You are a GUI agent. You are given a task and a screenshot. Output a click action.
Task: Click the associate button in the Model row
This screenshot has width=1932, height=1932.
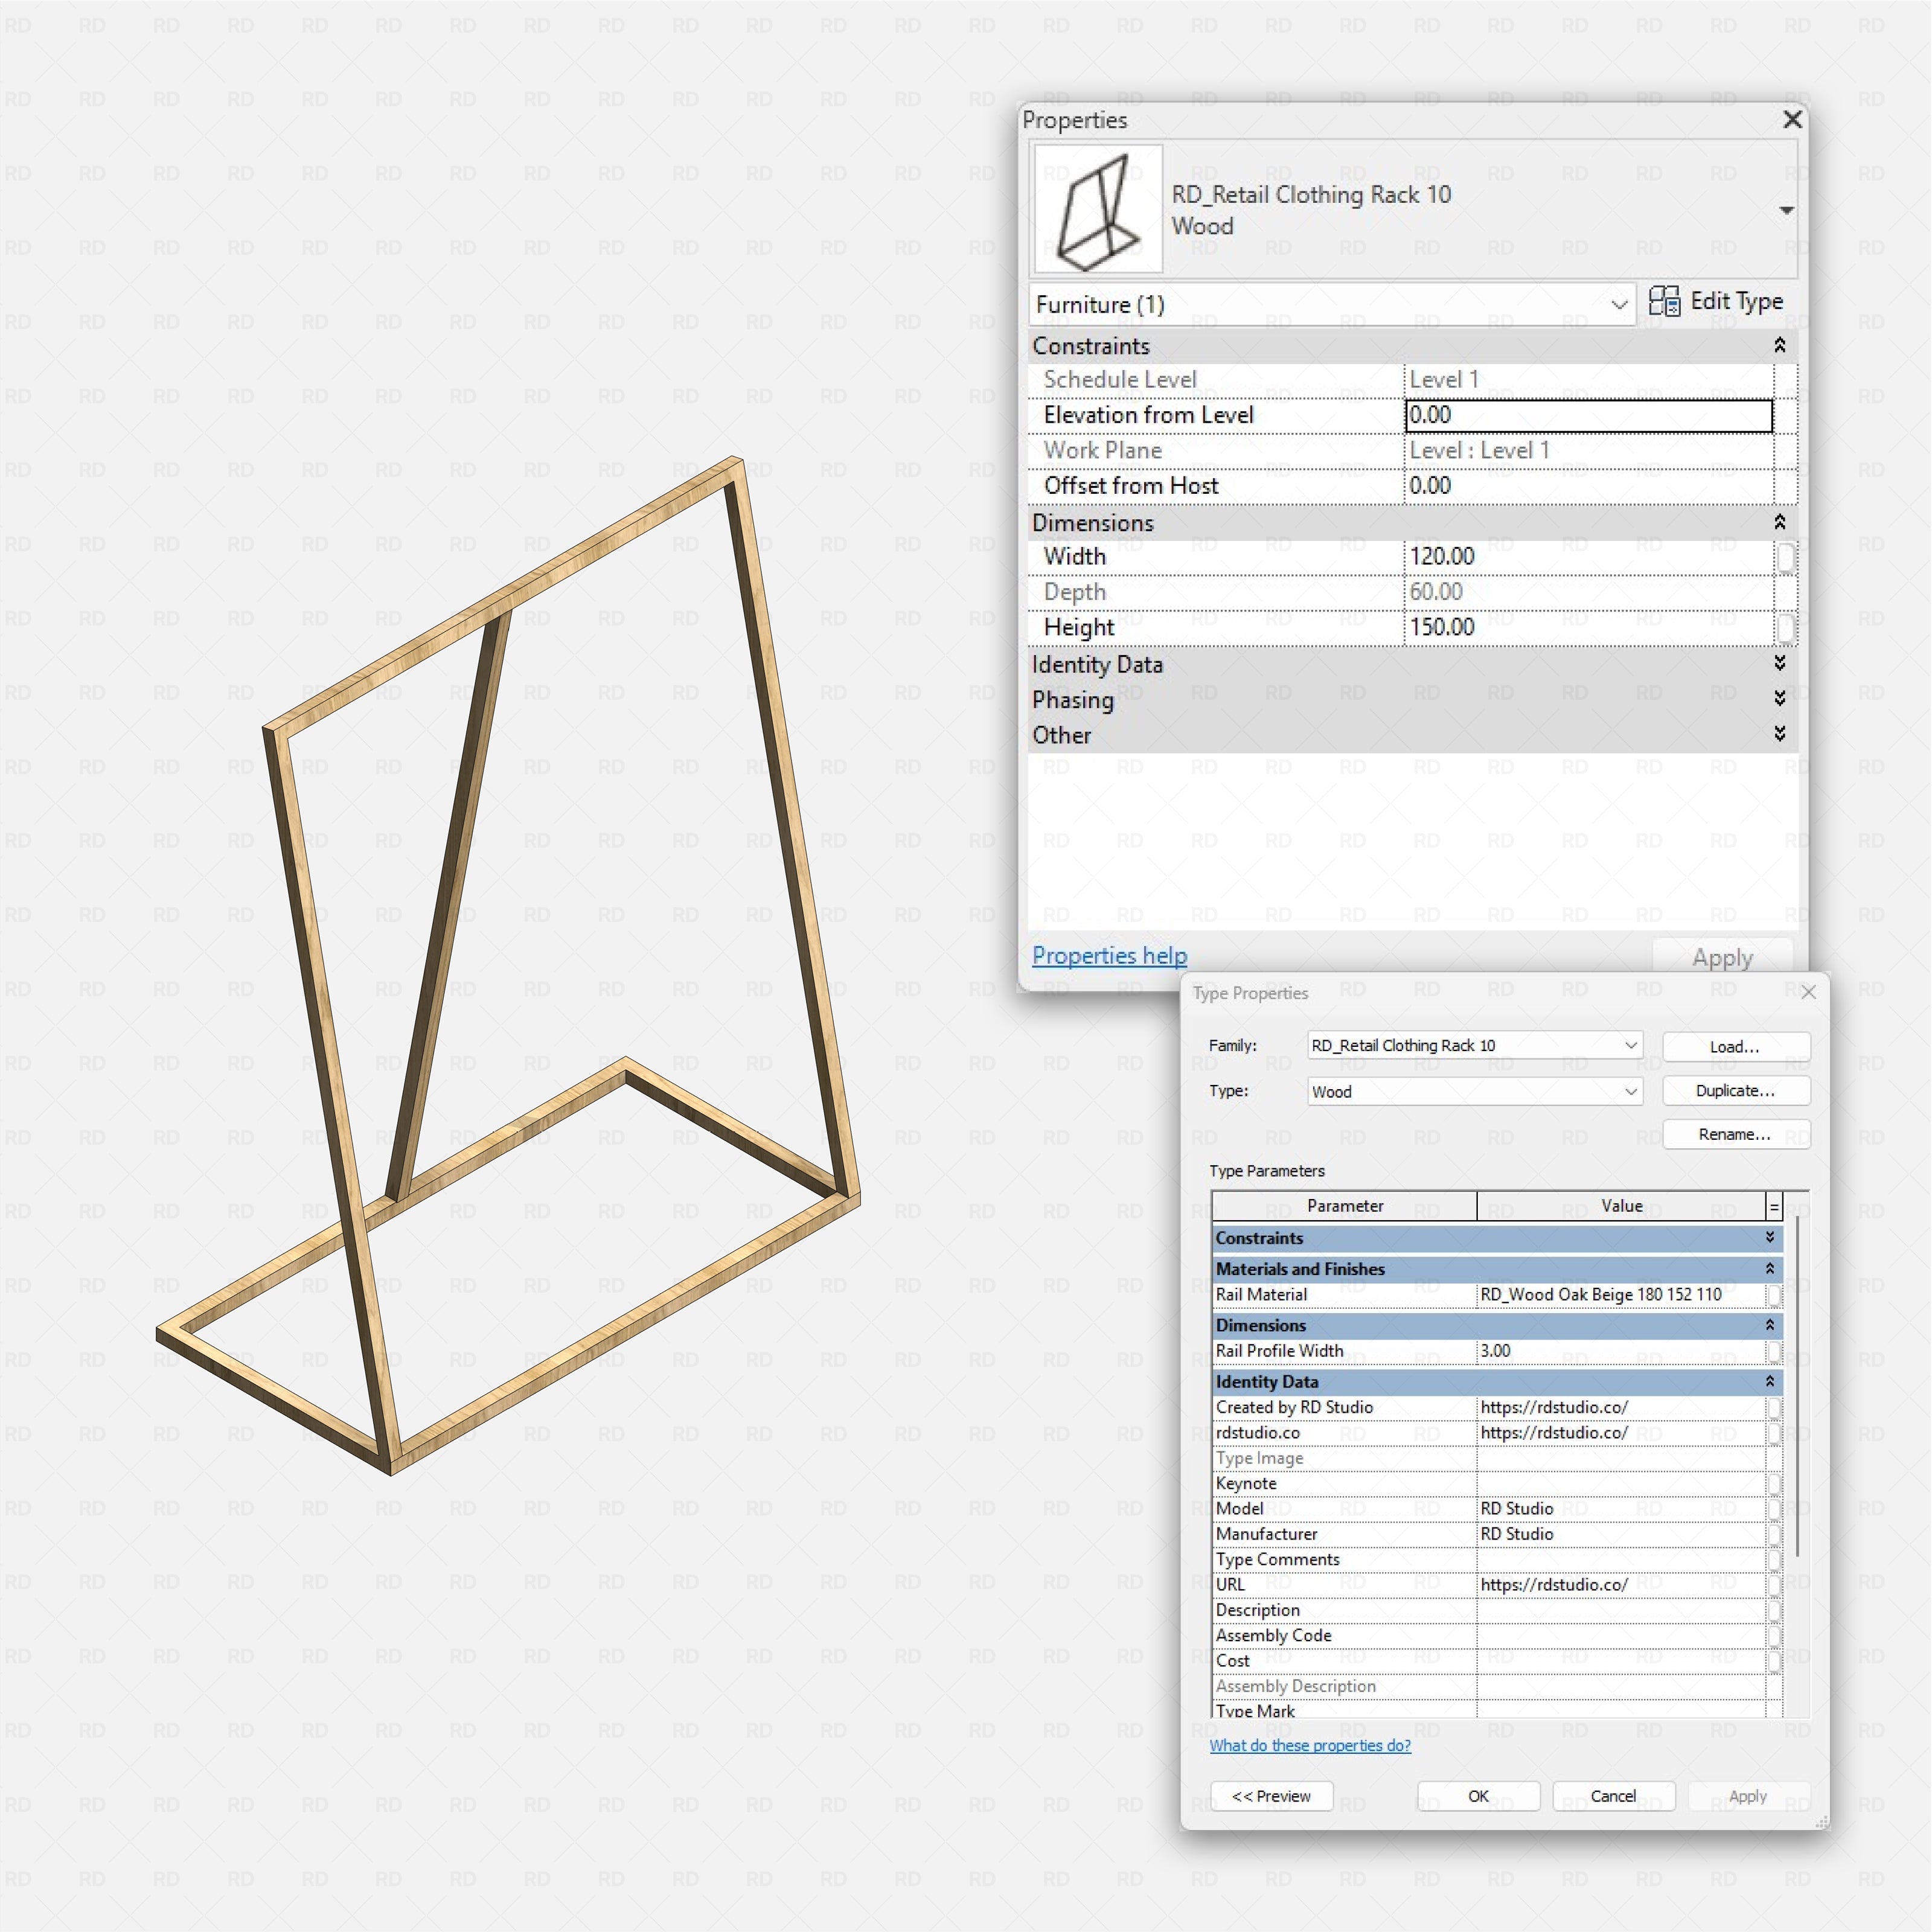(1774, 1510)
